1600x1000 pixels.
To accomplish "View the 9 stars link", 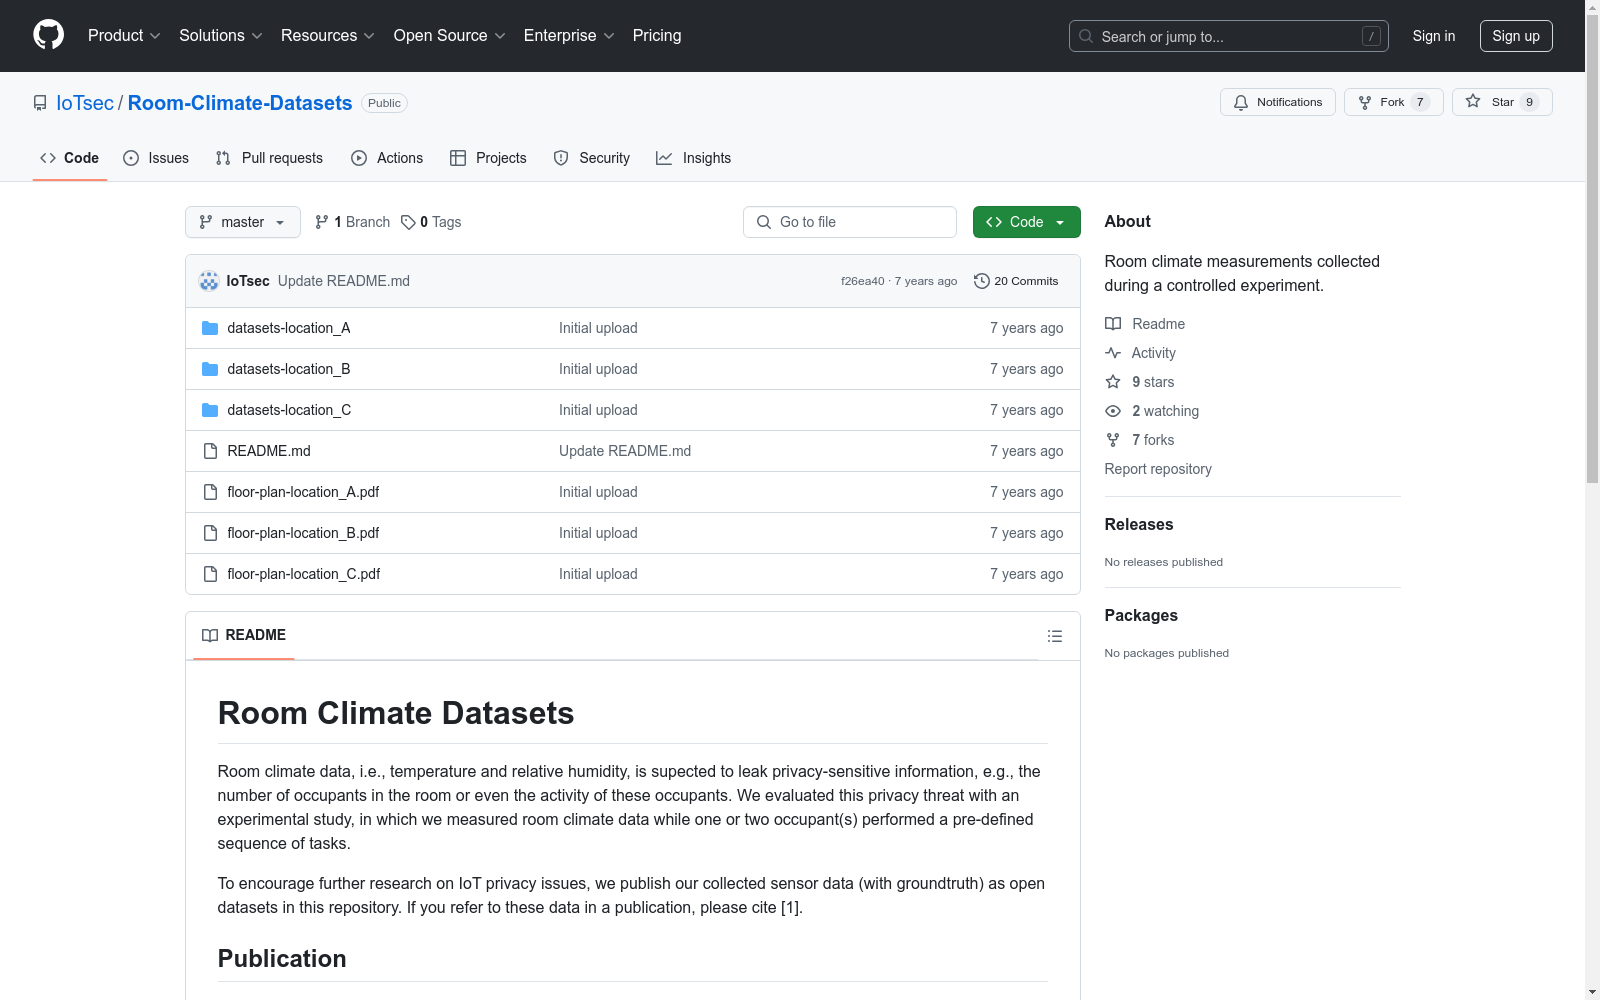I will [x=1140, y=382].
